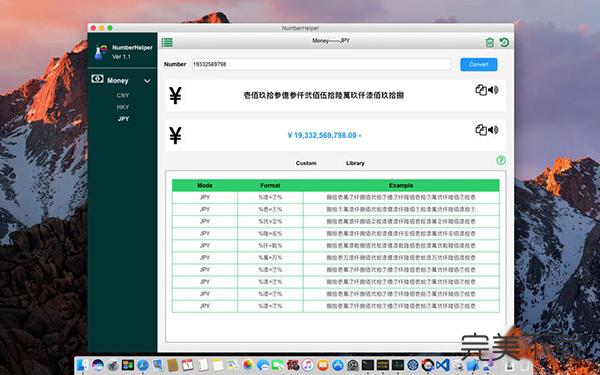Open iTunes music icon in dock
600x375 pixels.
point(308,365)
